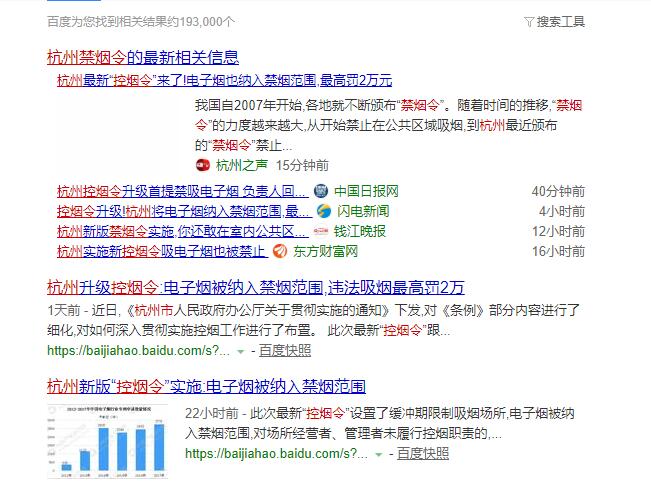Open news 控烟令升级!杭州将电子烟纳入禁烟范围

point(184,211)
